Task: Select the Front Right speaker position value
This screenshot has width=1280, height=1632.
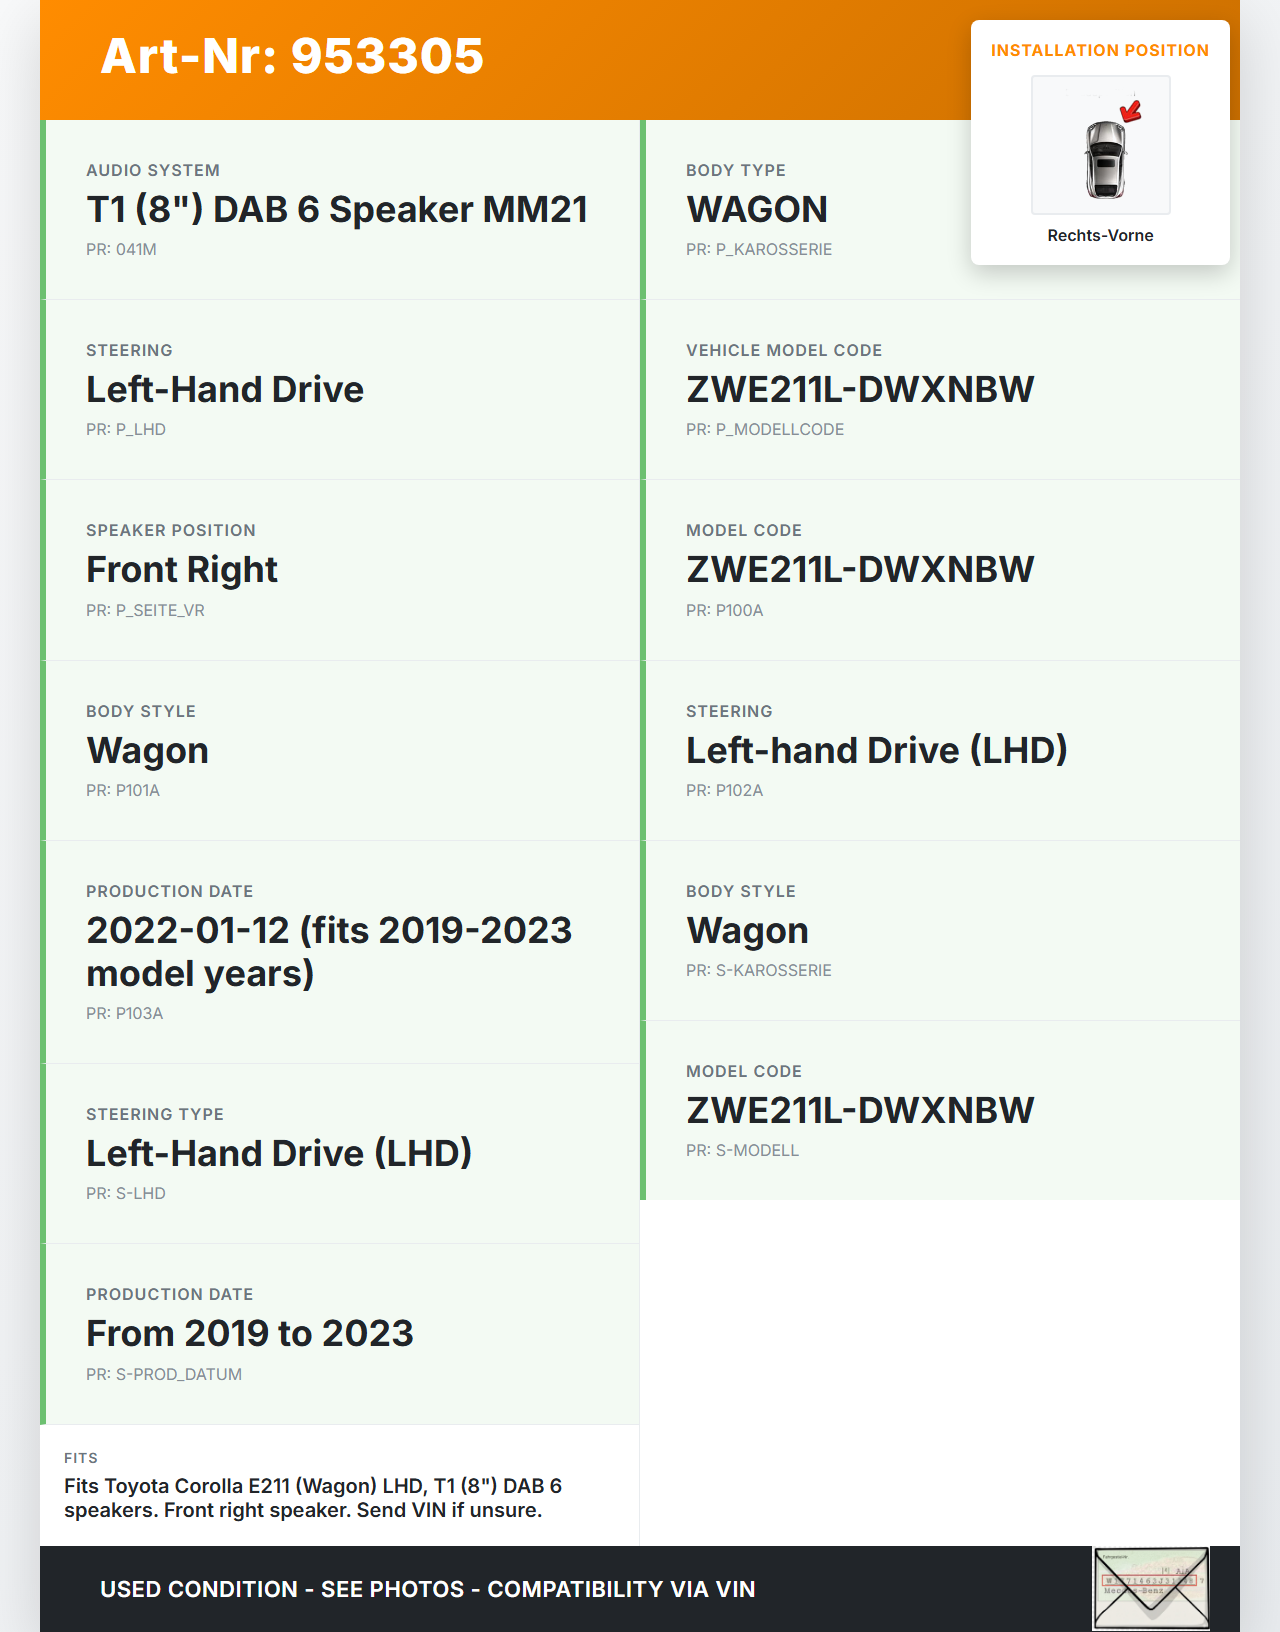Action: (x=182, y=570)
